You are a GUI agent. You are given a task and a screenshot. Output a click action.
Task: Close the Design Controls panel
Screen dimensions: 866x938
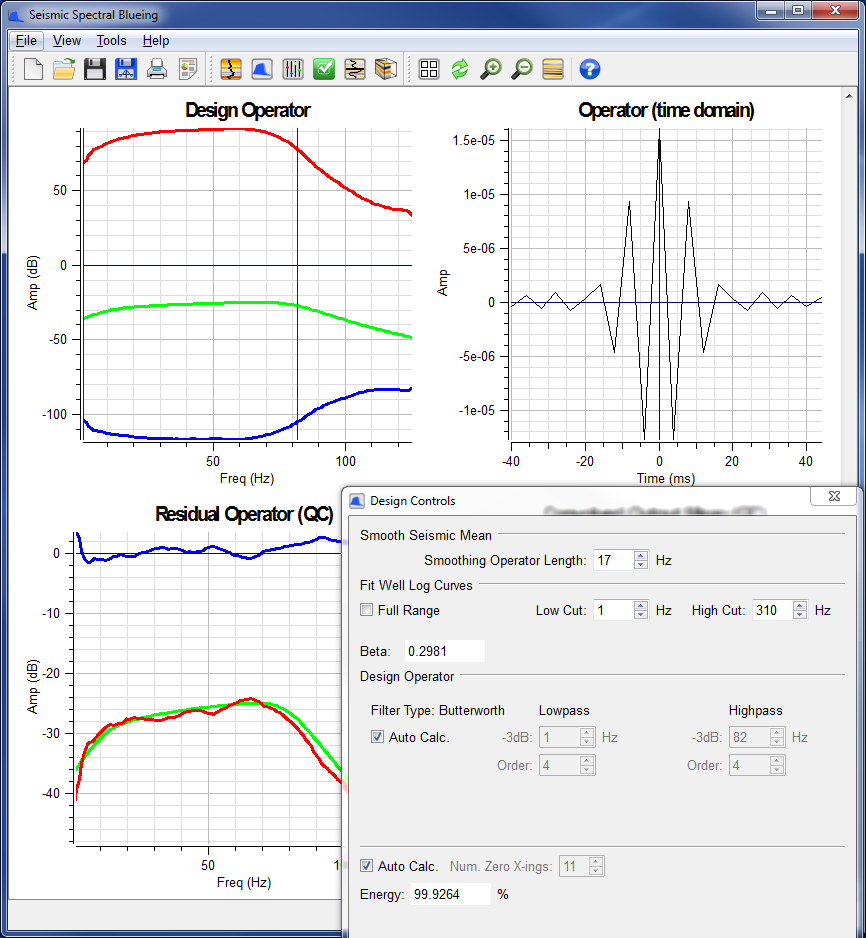click(834, 496)
